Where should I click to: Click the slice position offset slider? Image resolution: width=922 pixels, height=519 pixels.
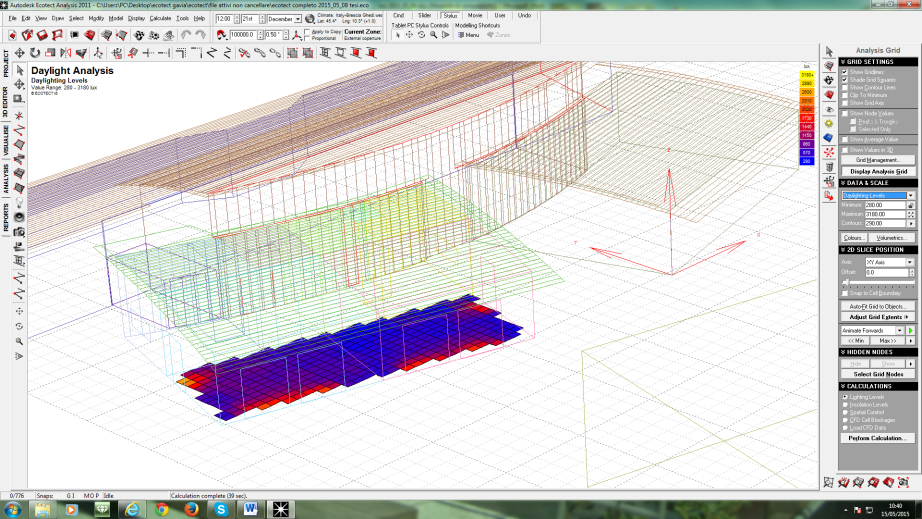[x=878, y=283]
